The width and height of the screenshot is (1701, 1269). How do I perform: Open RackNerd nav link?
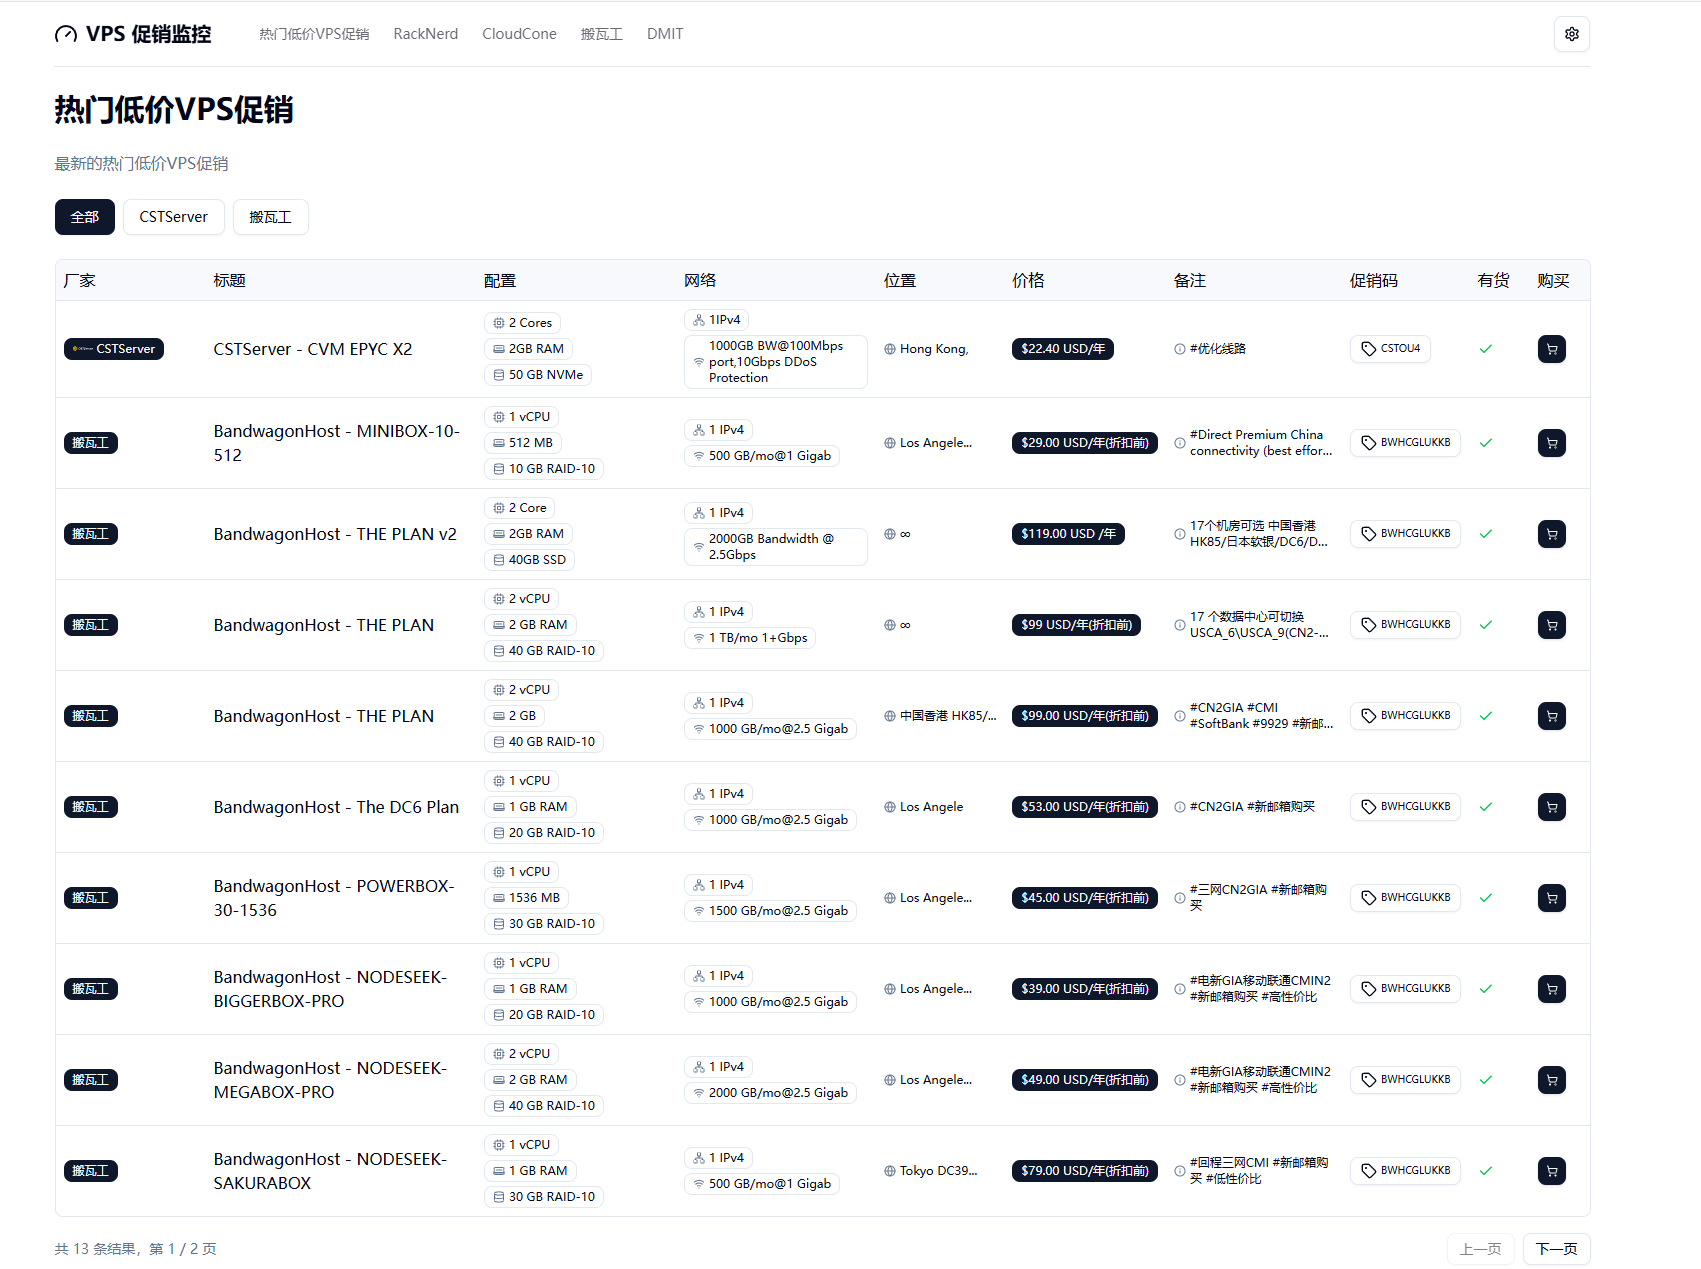pos(426,34)
